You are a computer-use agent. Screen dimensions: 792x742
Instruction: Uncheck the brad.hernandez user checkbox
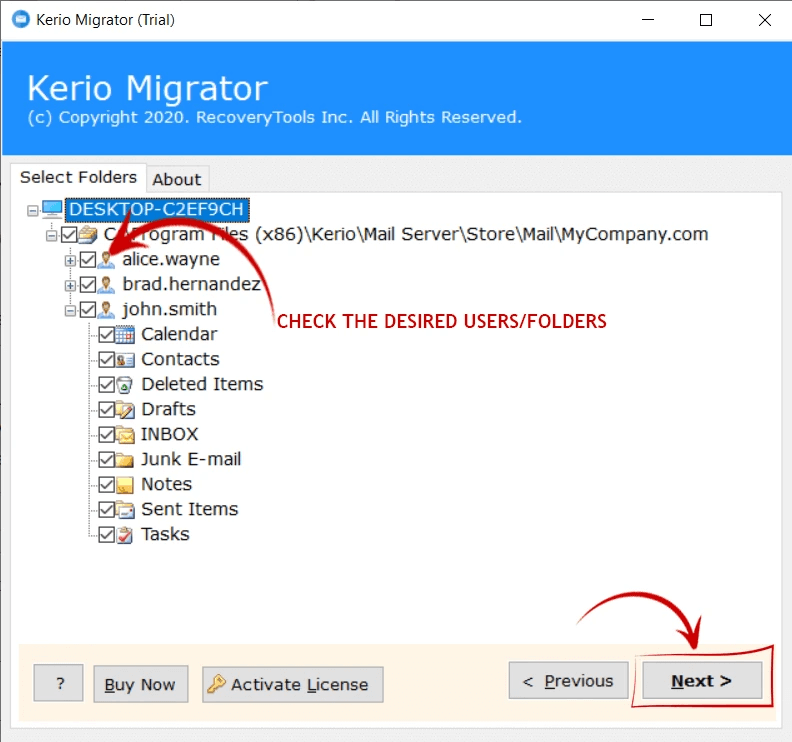click(88, 284)
